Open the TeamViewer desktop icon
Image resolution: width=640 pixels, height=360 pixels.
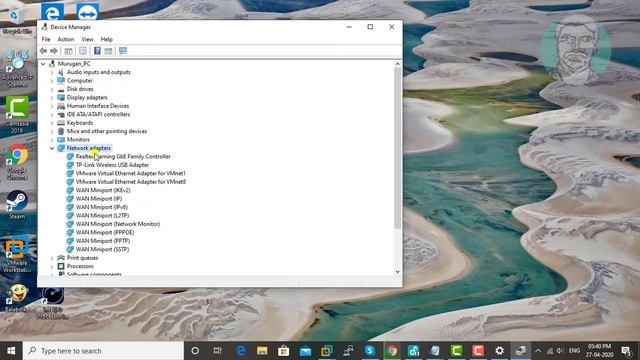click(x=87, y=12)
